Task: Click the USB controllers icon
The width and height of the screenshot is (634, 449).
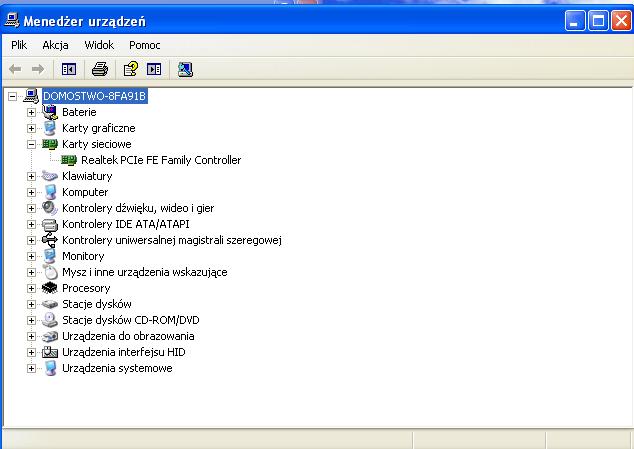Action: 50,240
